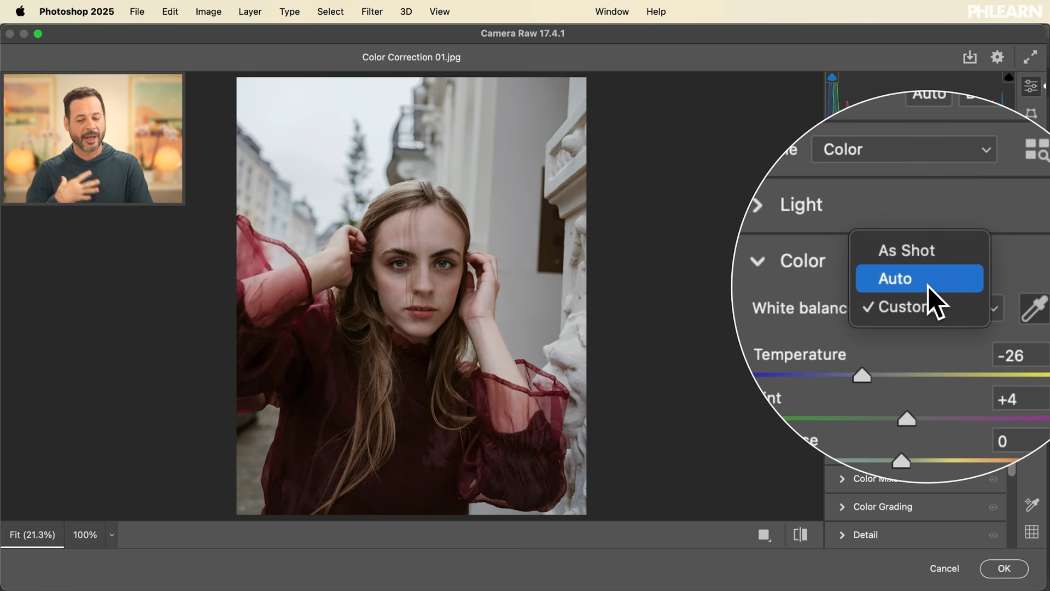Click the presenter webcam thumbnail
Image resolution: width=1050 pixels, height=591 pixels.
(x=93, y=139)
